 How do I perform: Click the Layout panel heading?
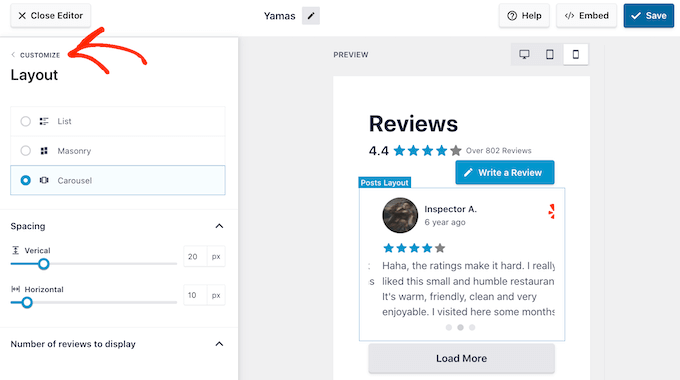34,75
